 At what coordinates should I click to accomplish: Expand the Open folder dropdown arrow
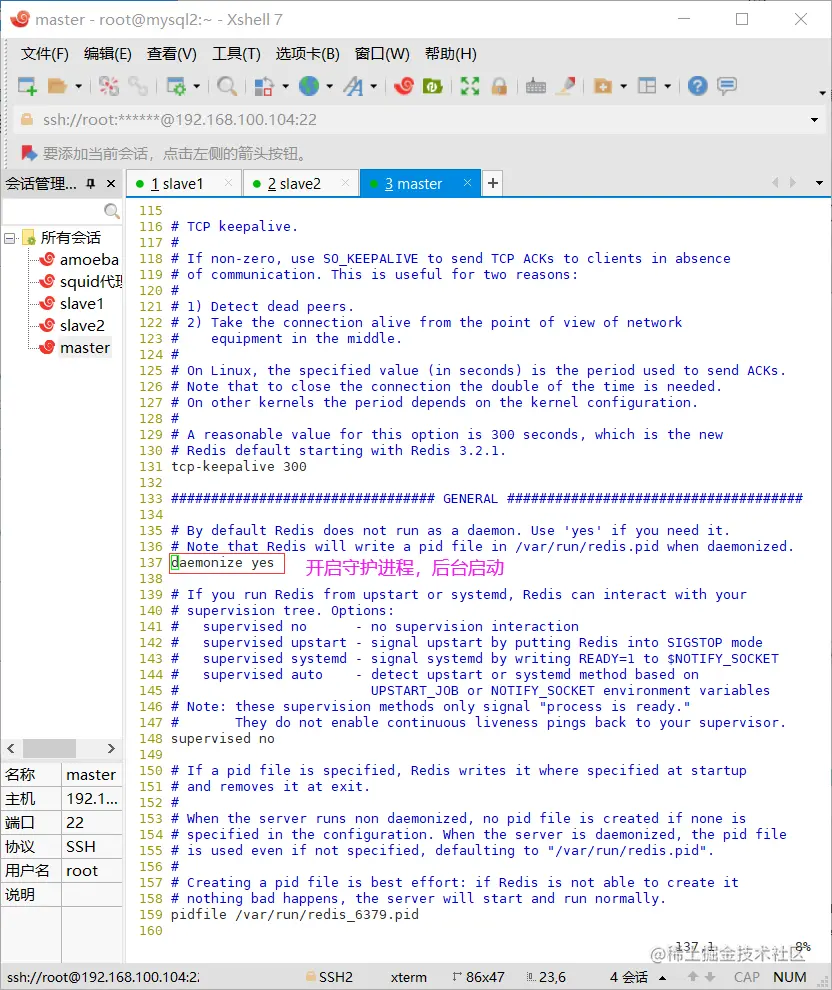(78, 86)
